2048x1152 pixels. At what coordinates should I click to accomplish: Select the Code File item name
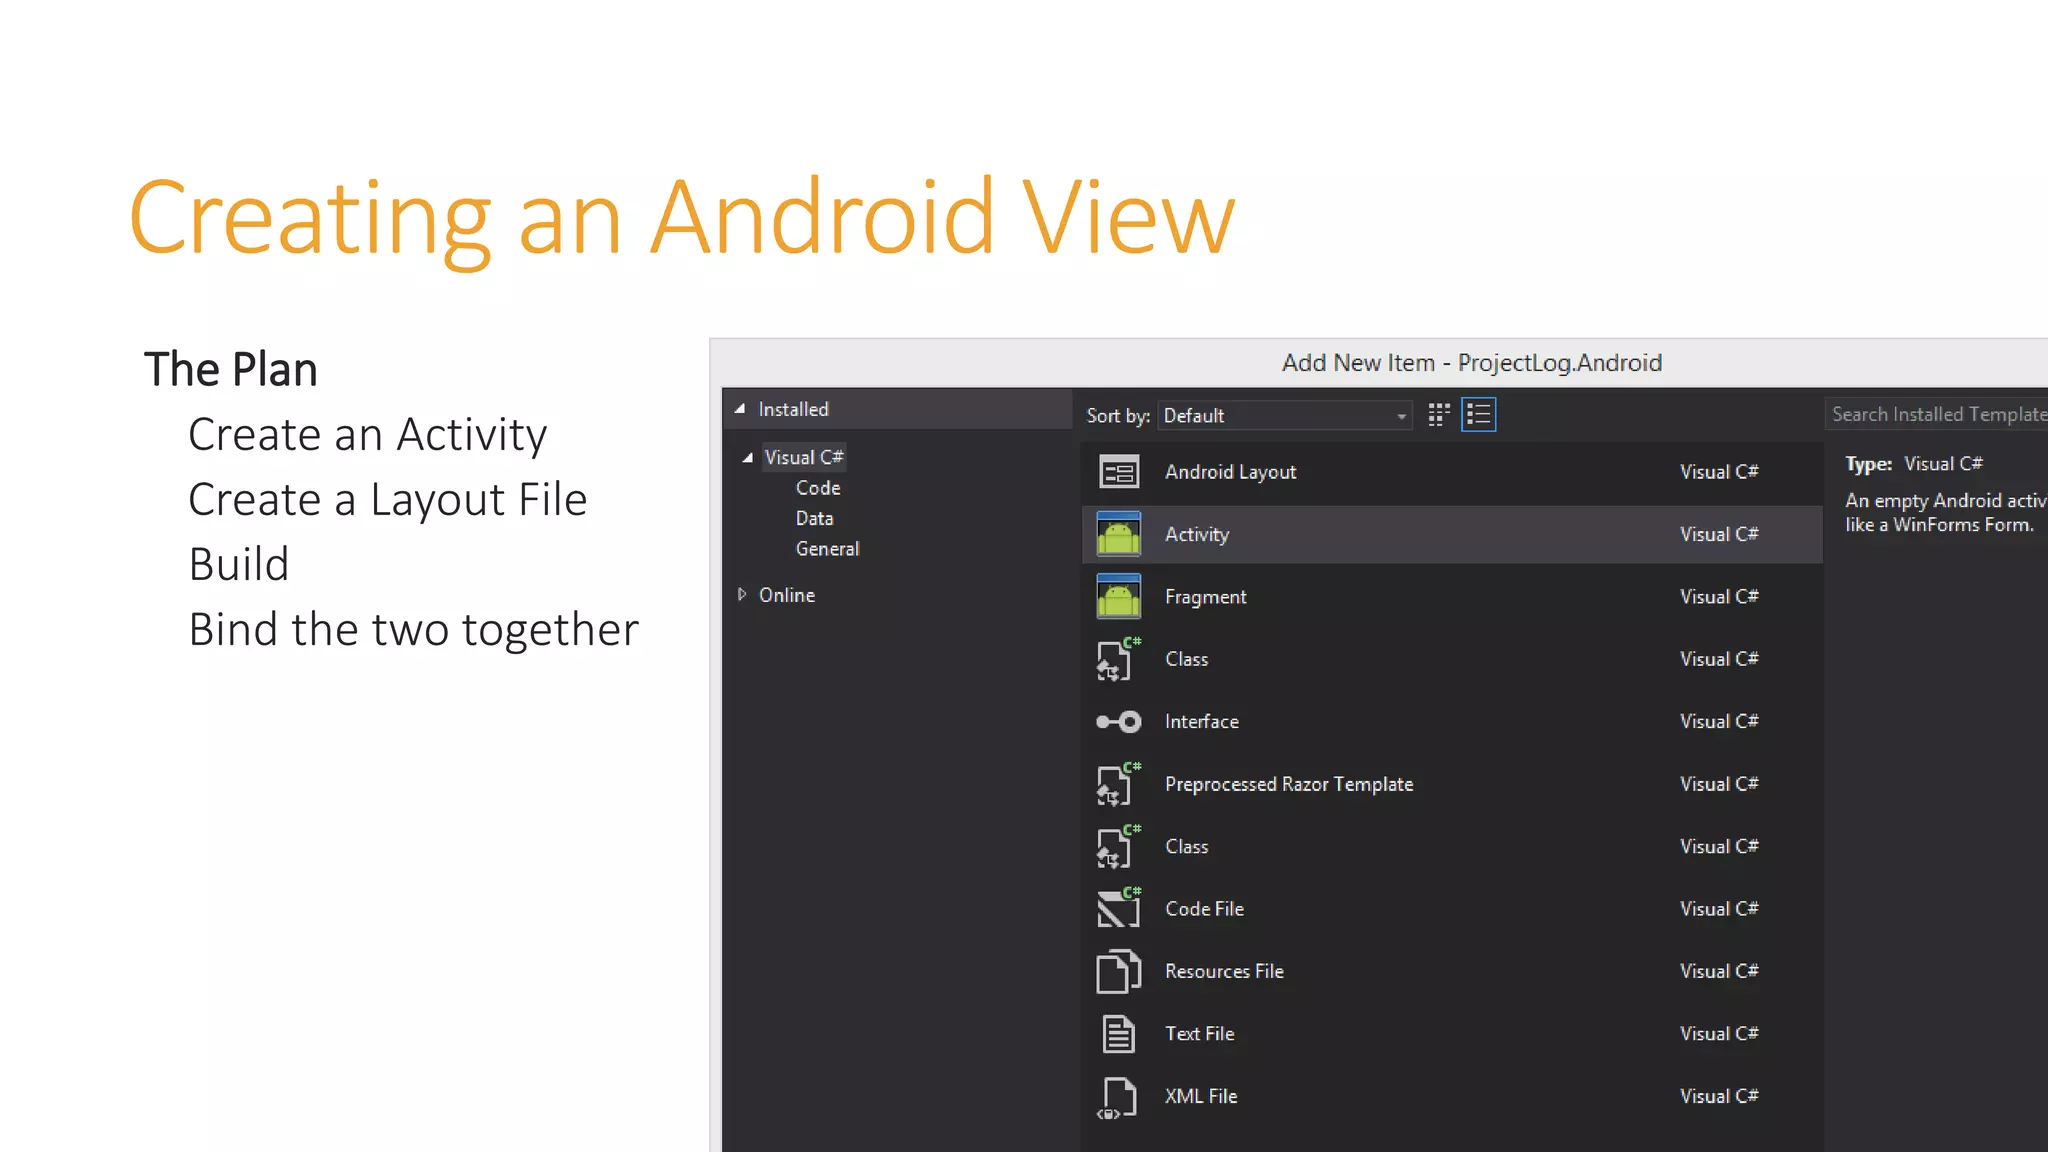tap(1204, 909)
